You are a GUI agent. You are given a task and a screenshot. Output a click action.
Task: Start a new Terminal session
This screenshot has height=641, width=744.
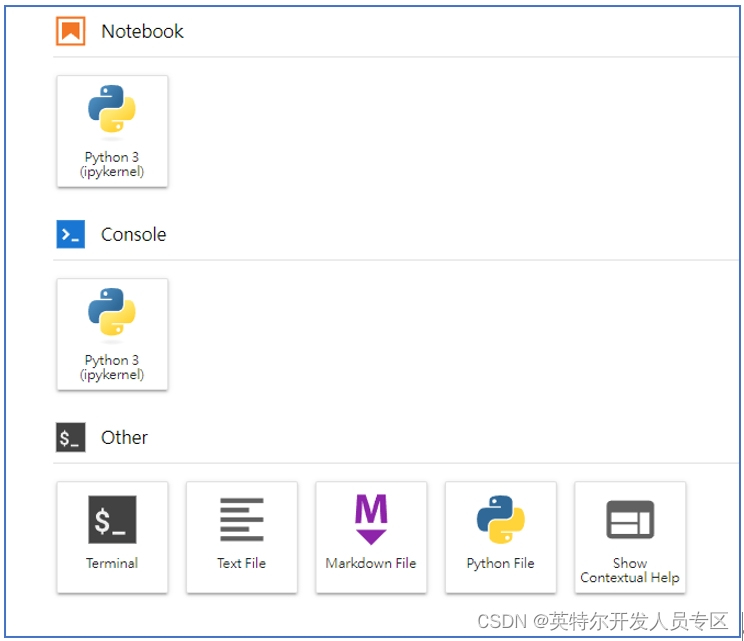[x=112, y=537]
